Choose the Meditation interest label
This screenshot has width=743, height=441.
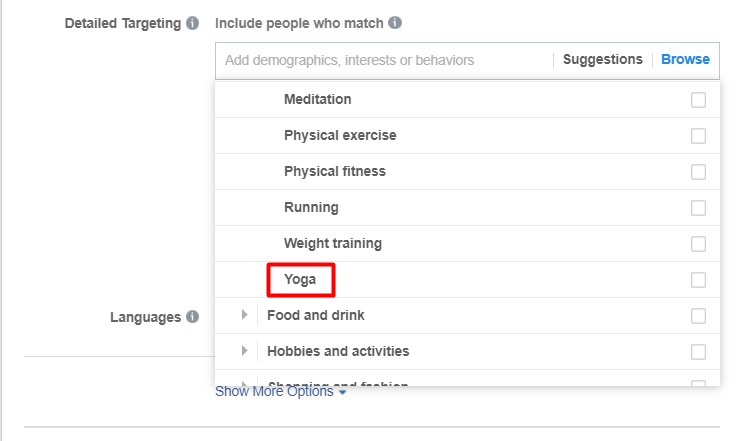(x=317, y=99)
